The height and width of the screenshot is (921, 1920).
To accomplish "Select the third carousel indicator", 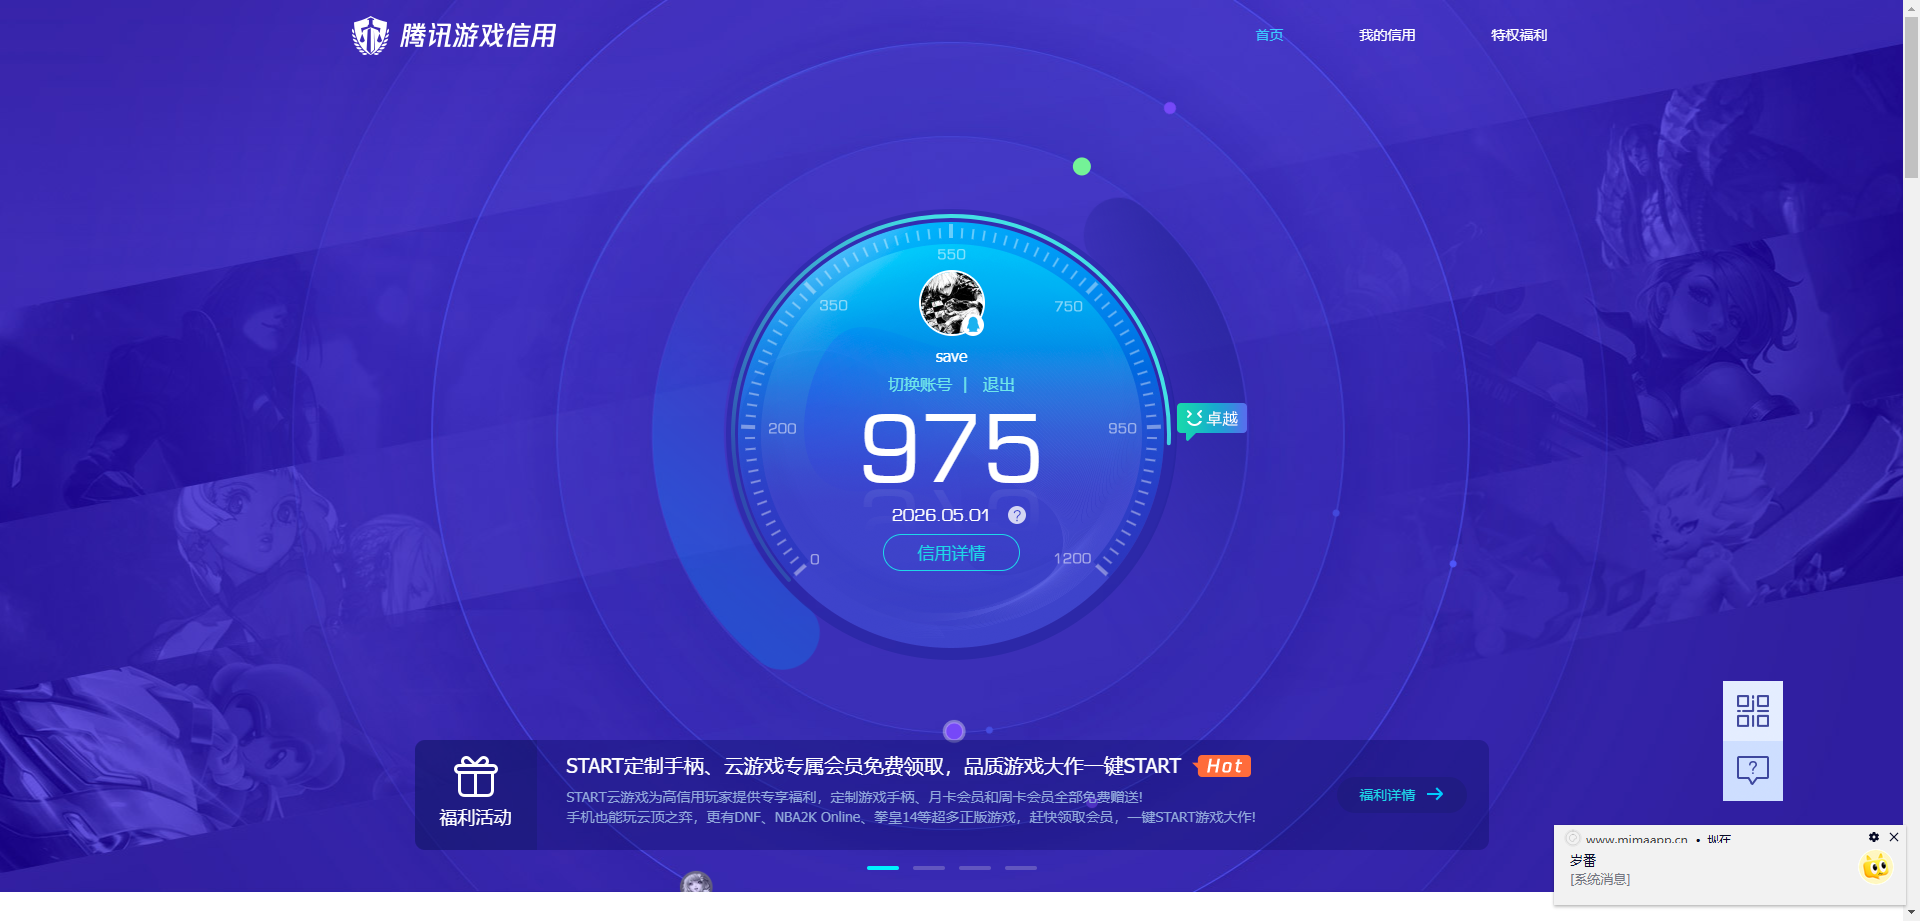I will [975, 868].
